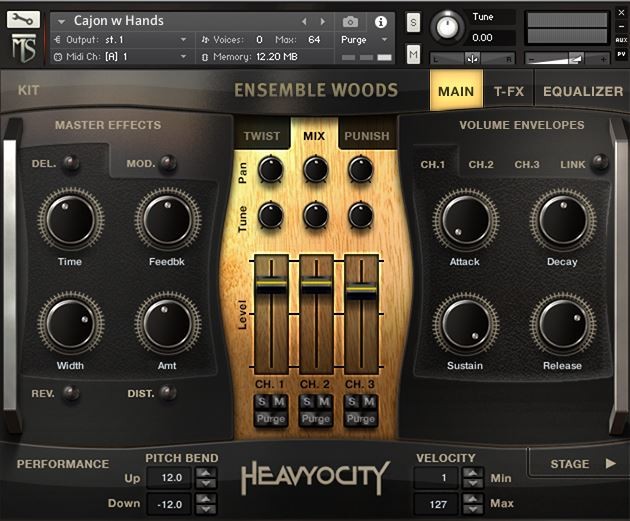This screenshot has width=630, height=521.
Task: Click the KIT label
Action: tap(29, 90)
